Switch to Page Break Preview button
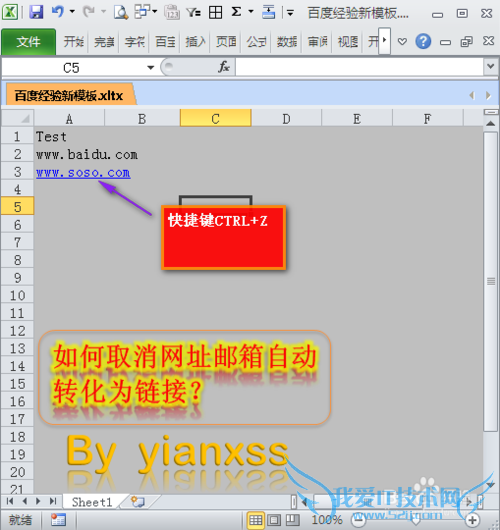This screenshot has width=500, height=530. (293, 520)
